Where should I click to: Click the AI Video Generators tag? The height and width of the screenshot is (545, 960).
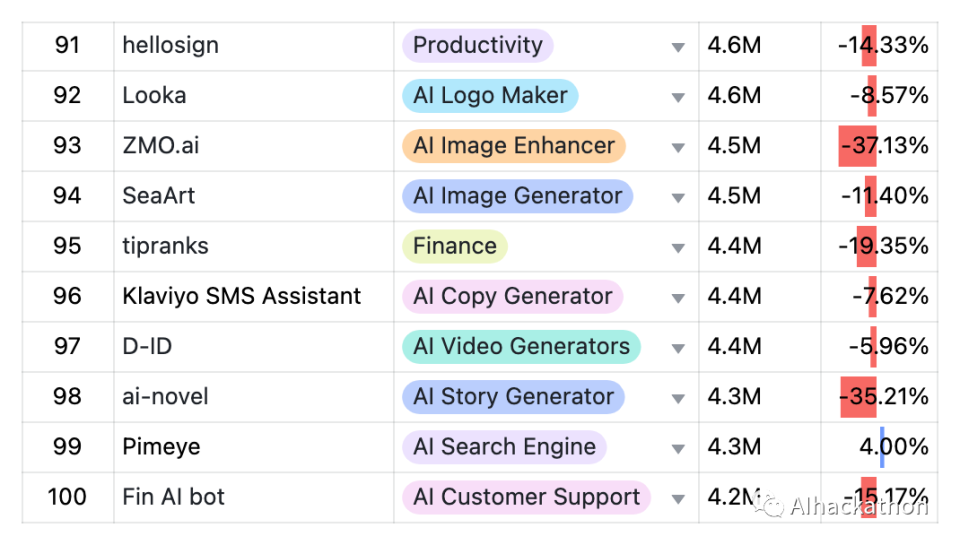520,347
